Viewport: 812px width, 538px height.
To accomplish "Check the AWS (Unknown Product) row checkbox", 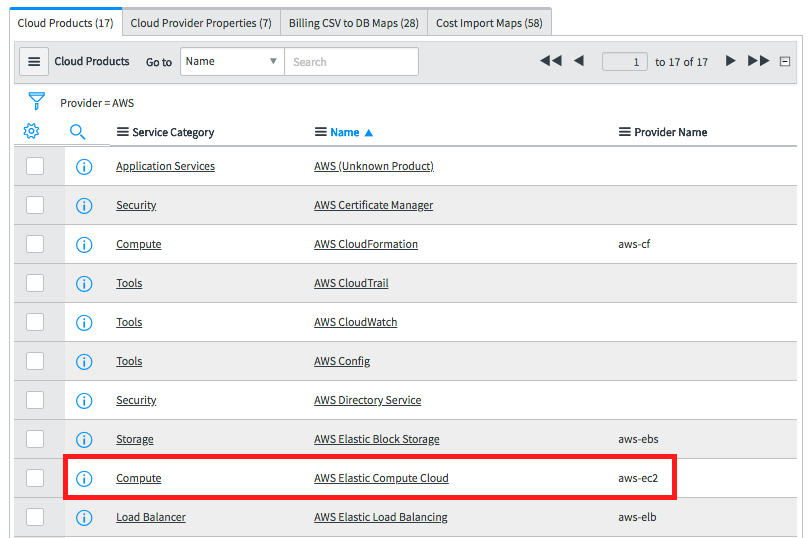I will pyautogui.click(x=35, y=166).
